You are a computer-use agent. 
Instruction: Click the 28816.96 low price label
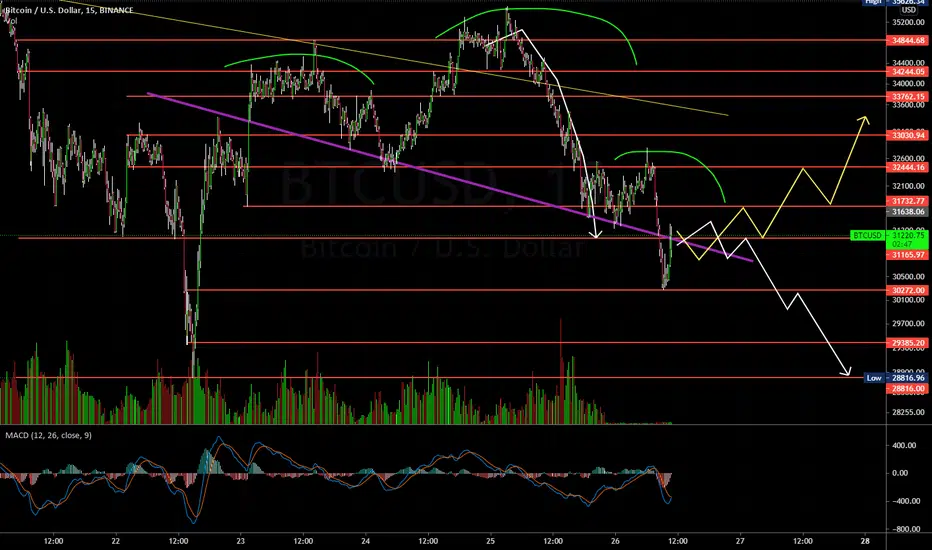(x=909, y=378)
